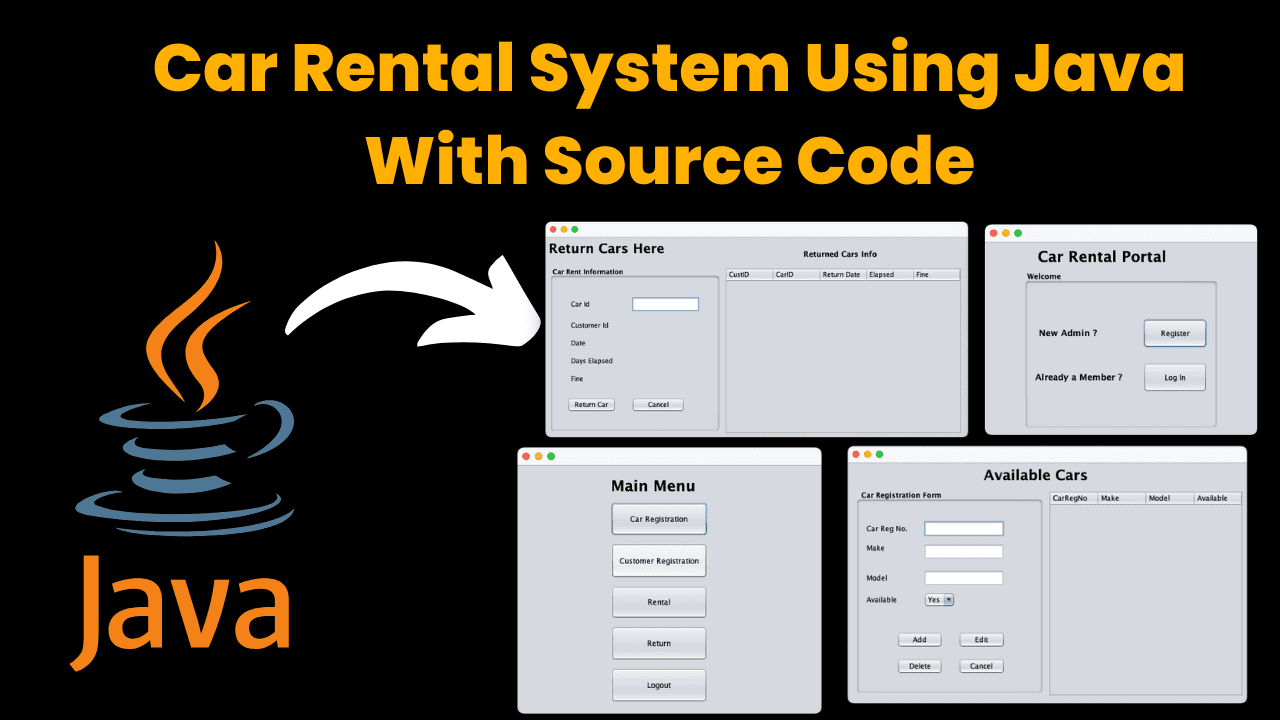Click Return button in Main Menu
Viewport: 1280px width, 720px height.
[659, 643]
